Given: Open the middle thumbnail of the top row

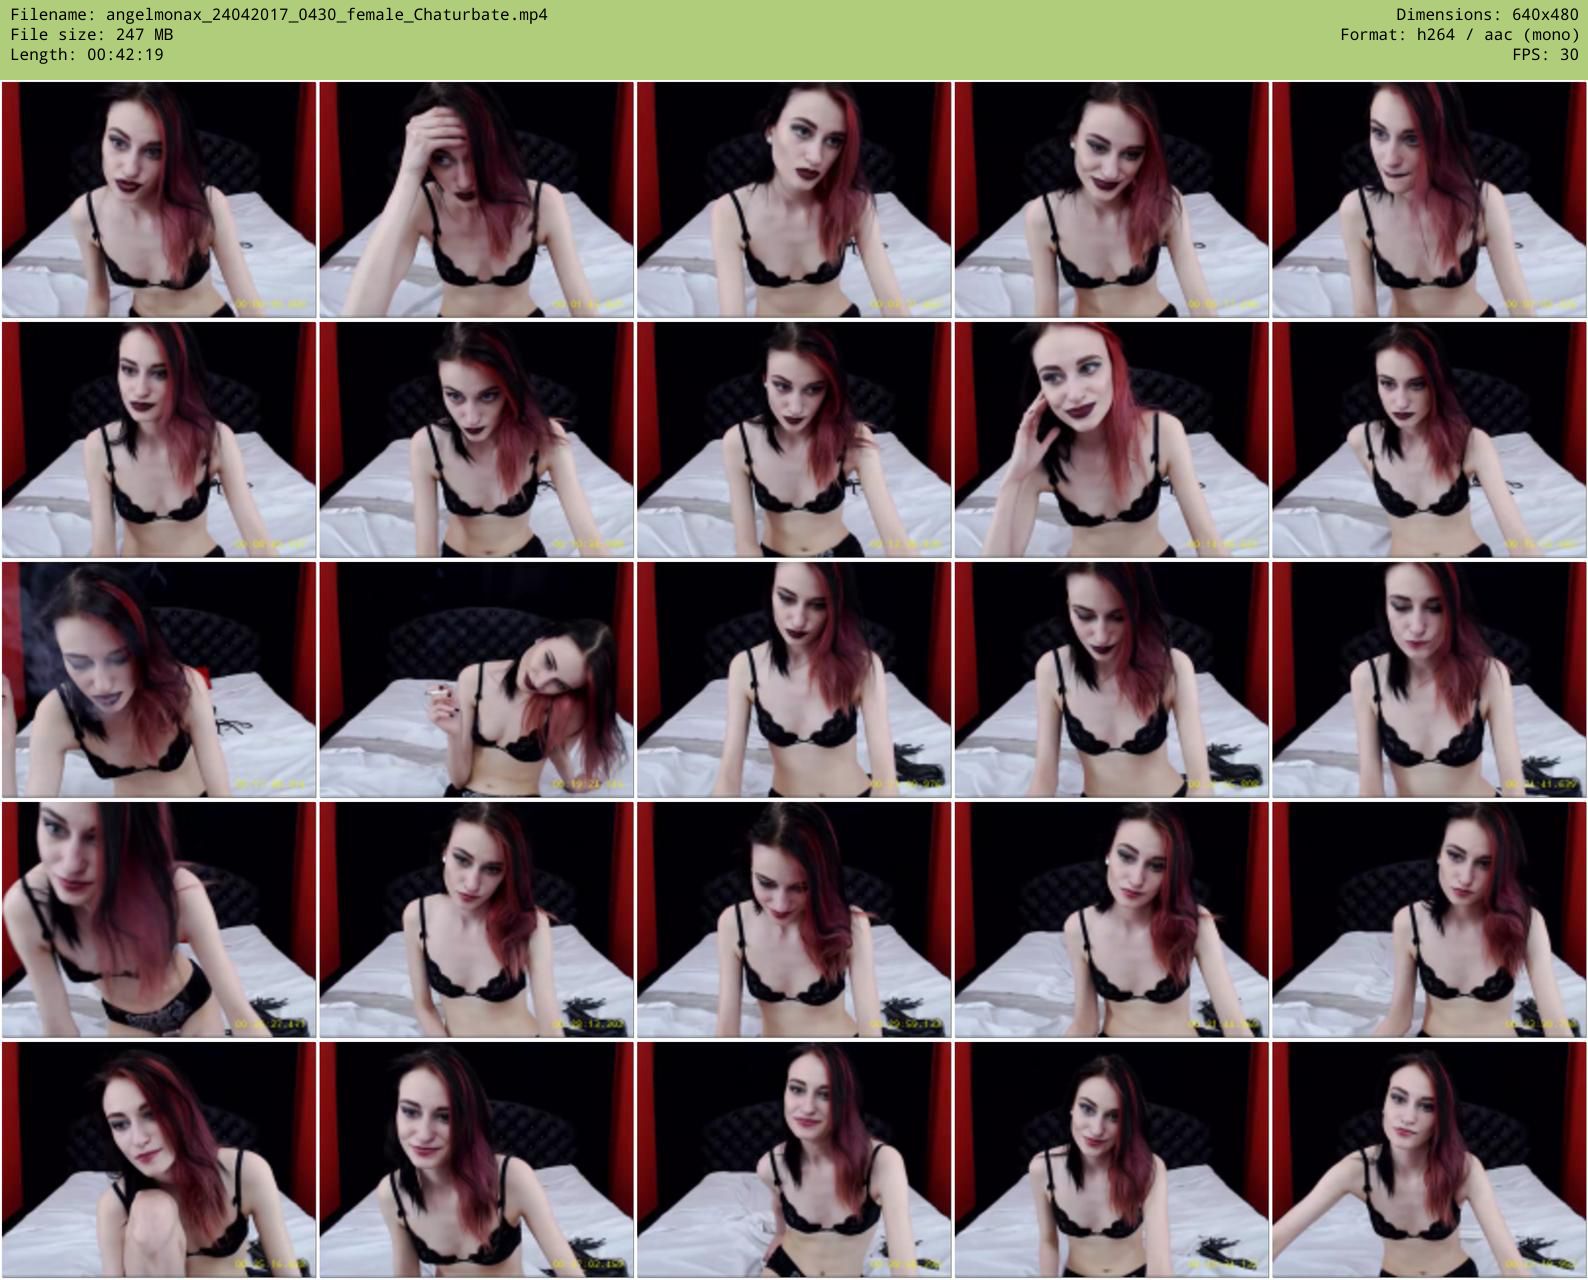Looking at the screenshot, I should click(794, 200).
